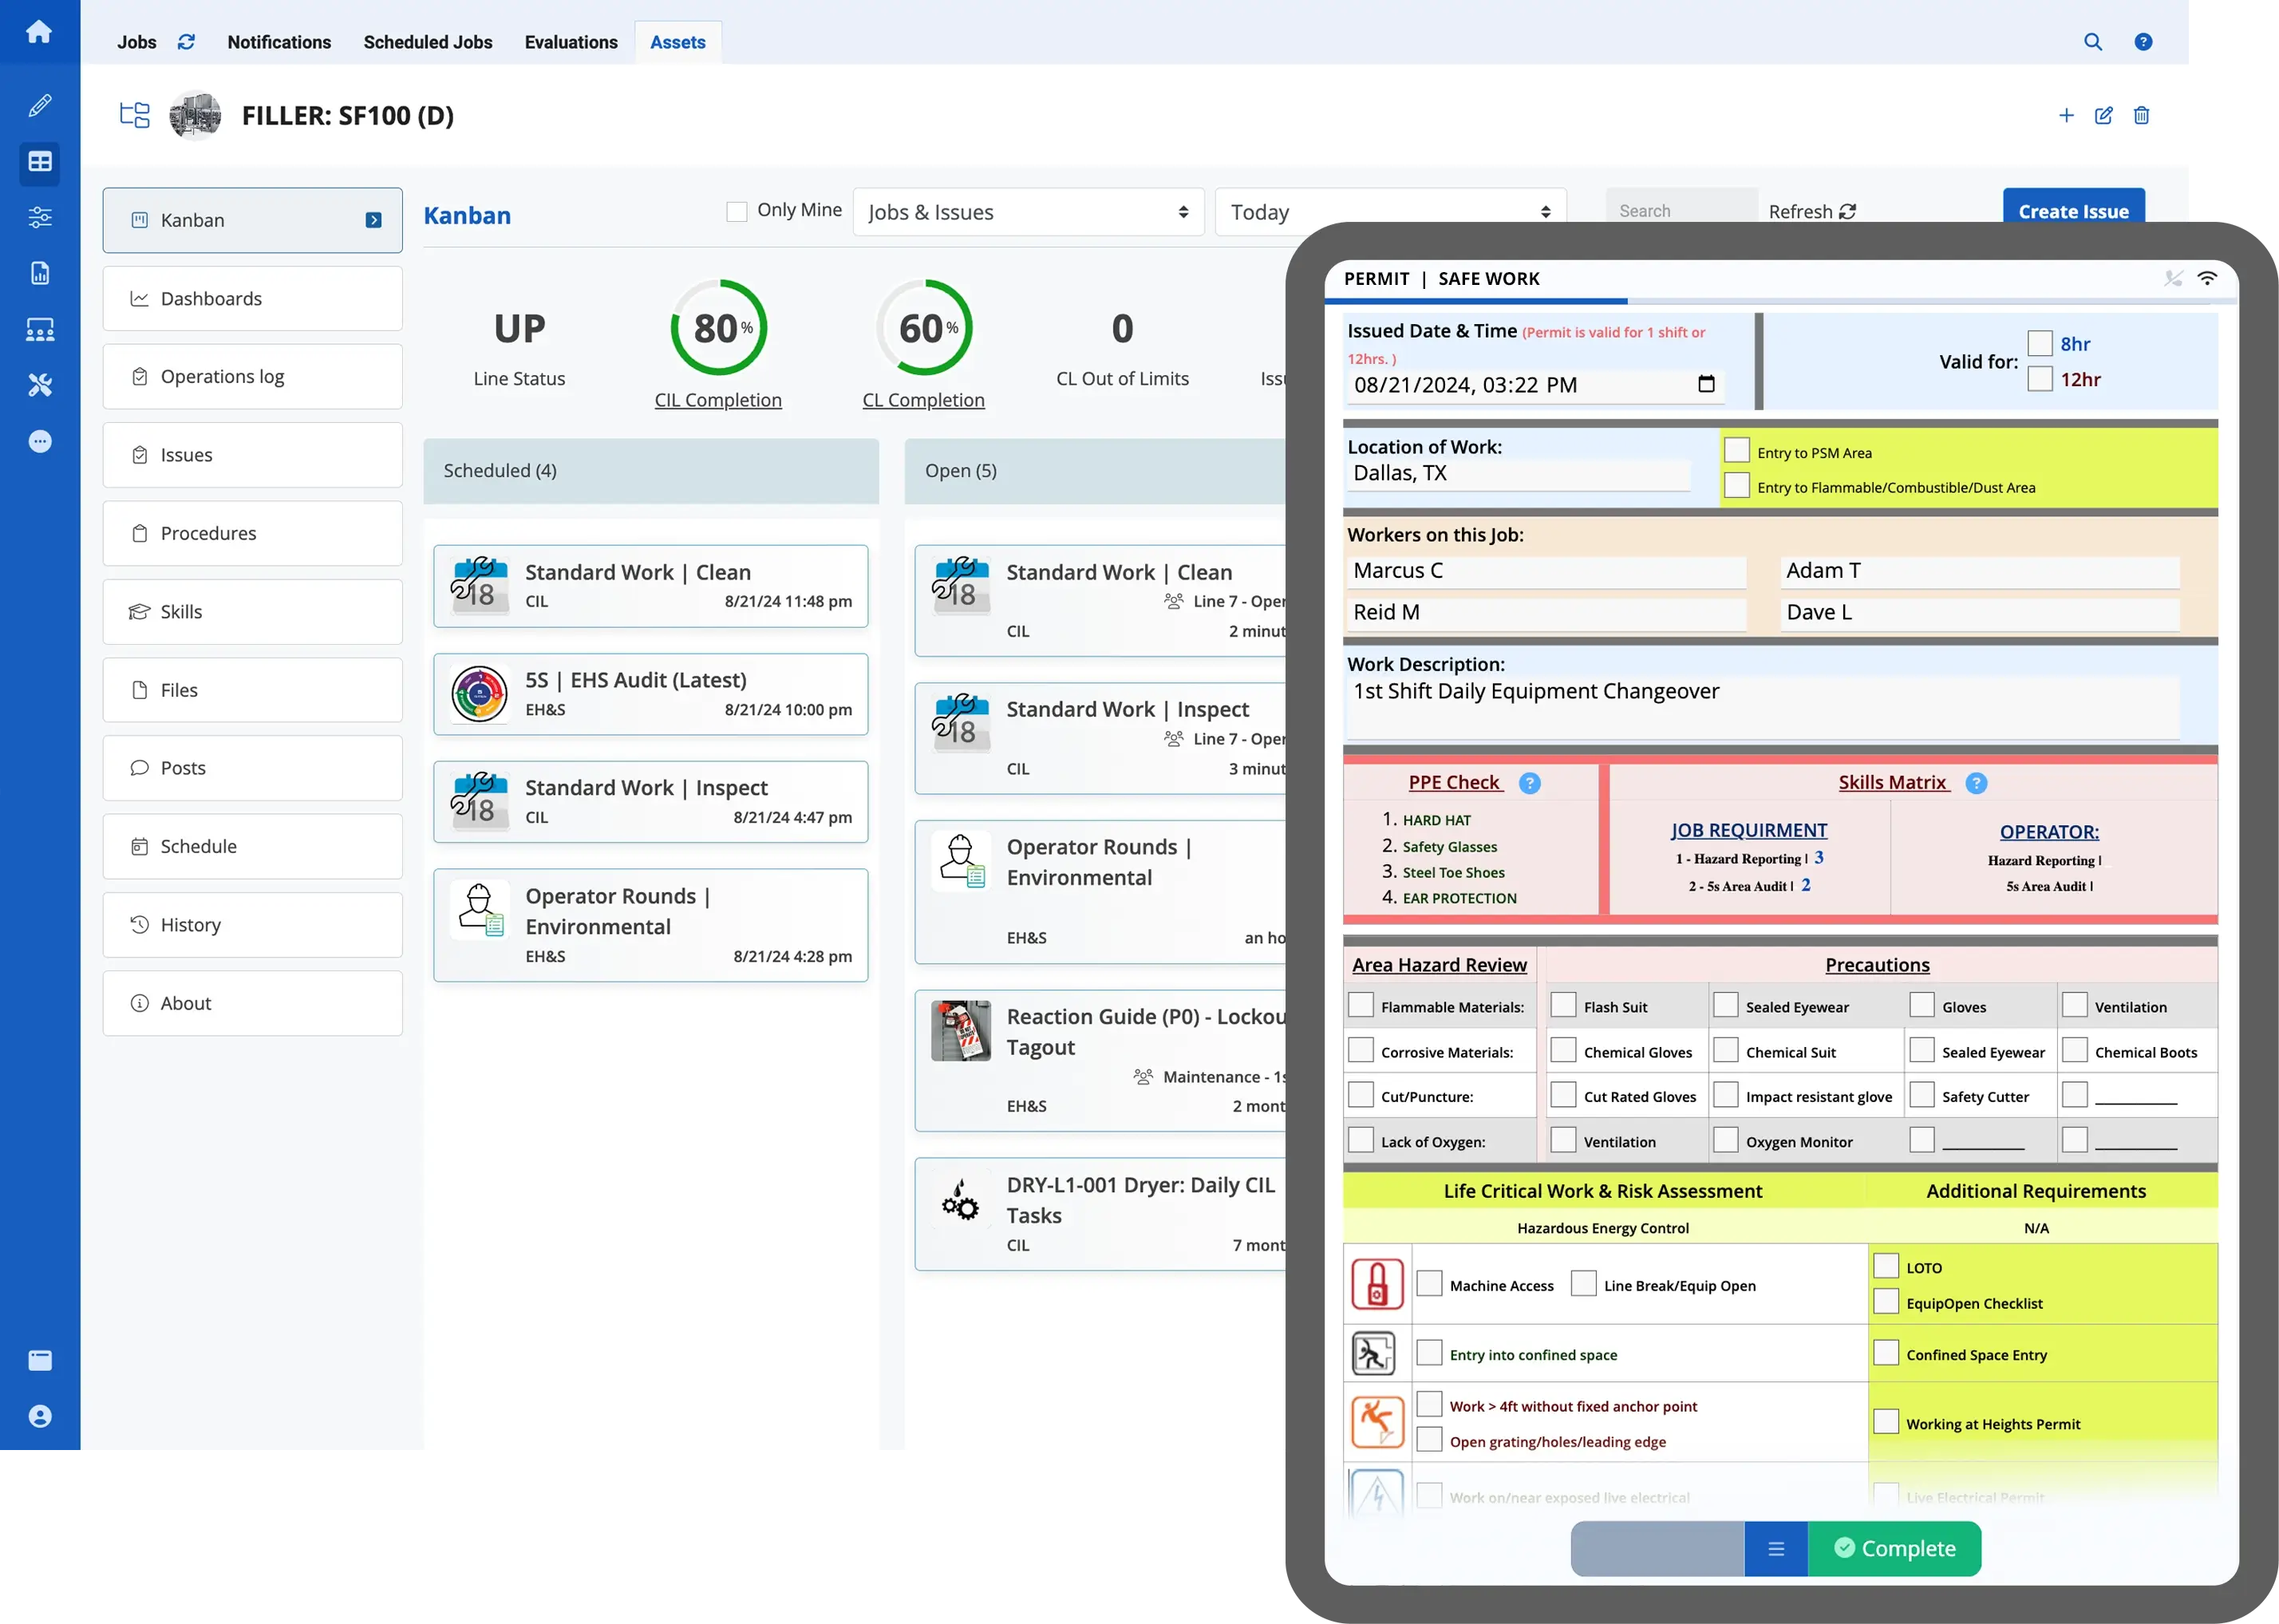
Task: Open the help question mark icon
Action: click(x=2143, y=42)
